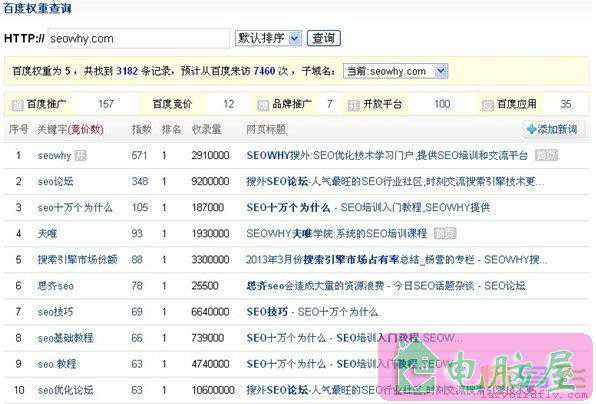Screen dimensions: 596x404
Task: Open the seo优化论坛 keyword link
Action: (65, 390)
